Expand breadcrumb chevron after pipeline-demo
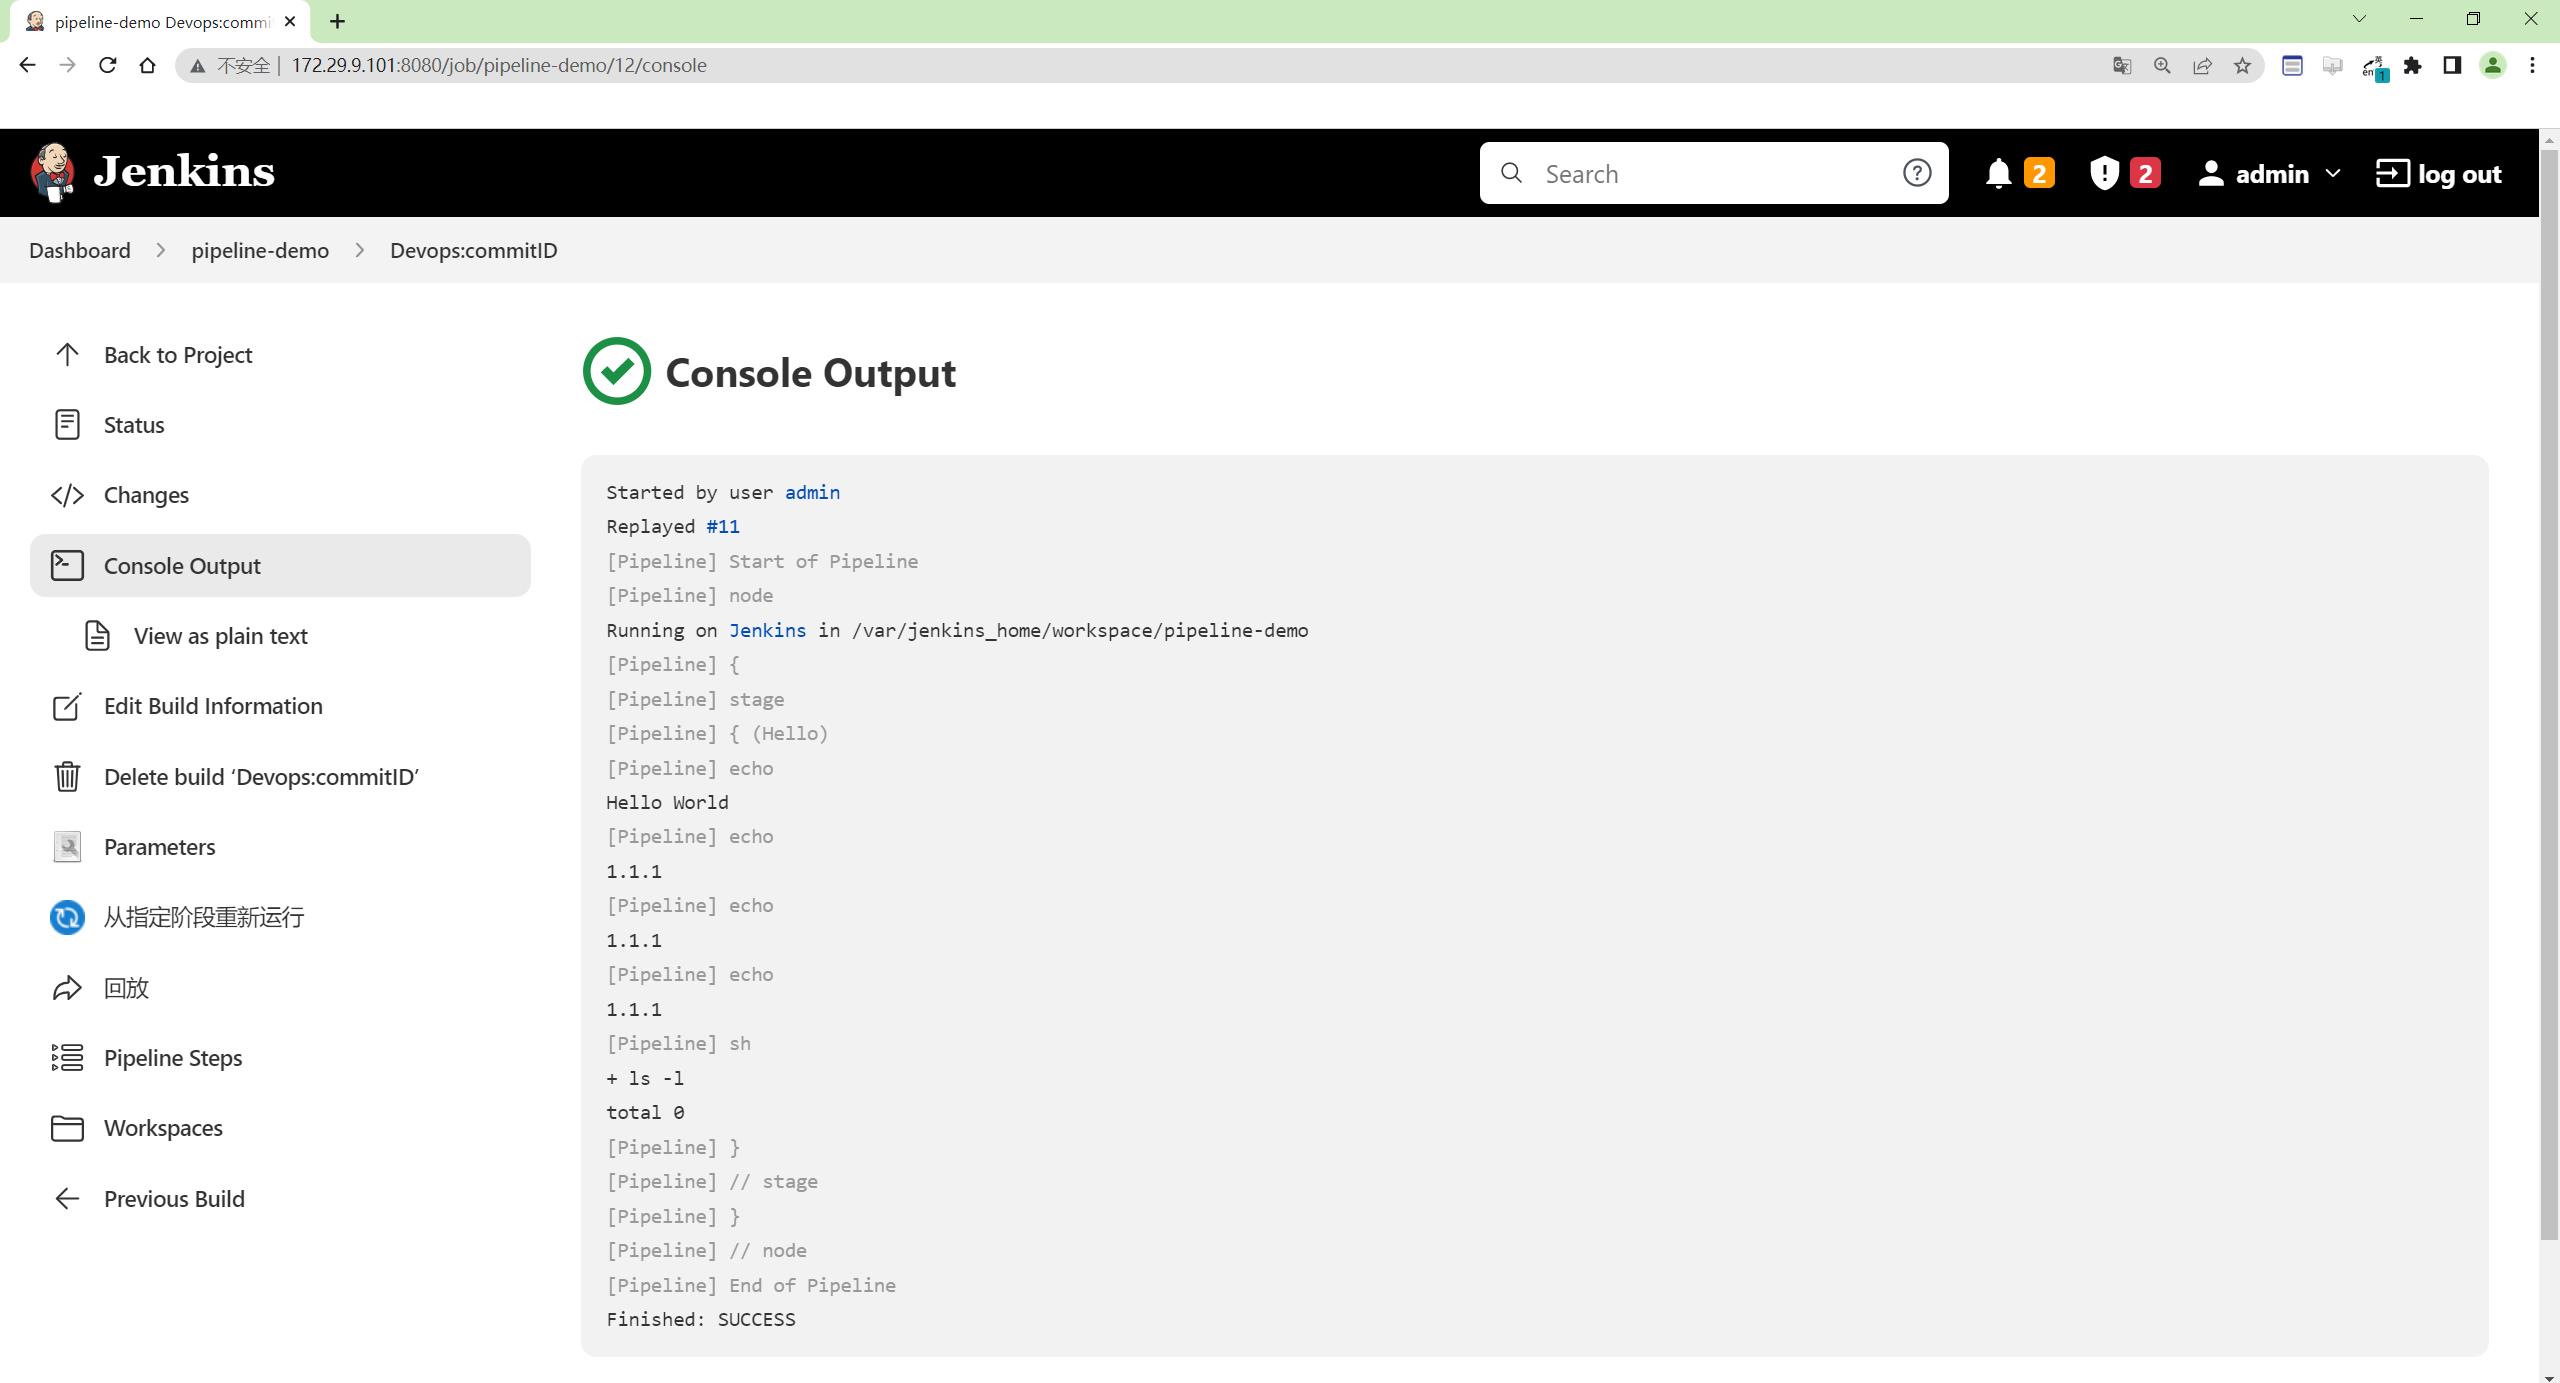Screen dimensions: 2560x1383 pyautogui.click(x=360, y=251)
